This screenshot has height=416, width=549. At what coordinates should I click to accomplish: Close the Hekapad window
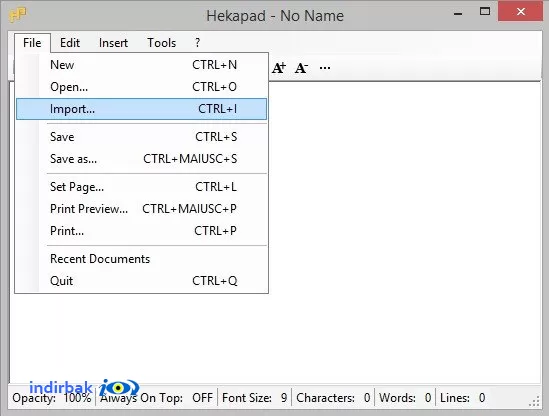point(521,12)
